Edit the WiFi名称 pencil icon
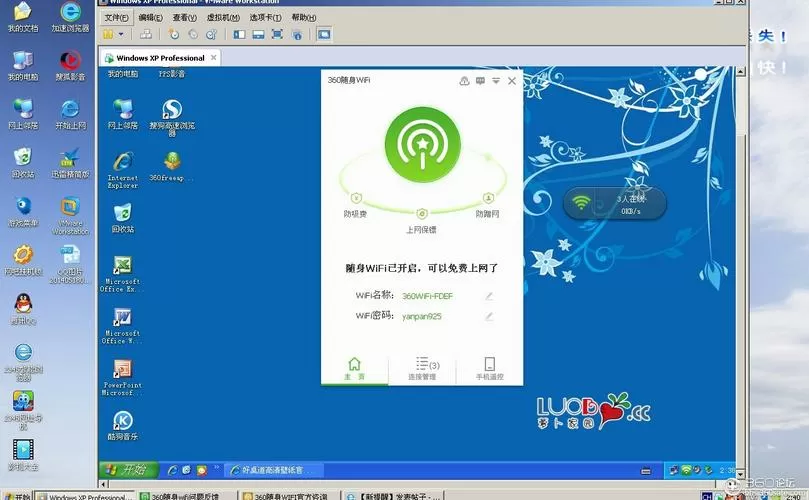Image resolution: width=809 pixels, height=500 pixels. point(489,296)
